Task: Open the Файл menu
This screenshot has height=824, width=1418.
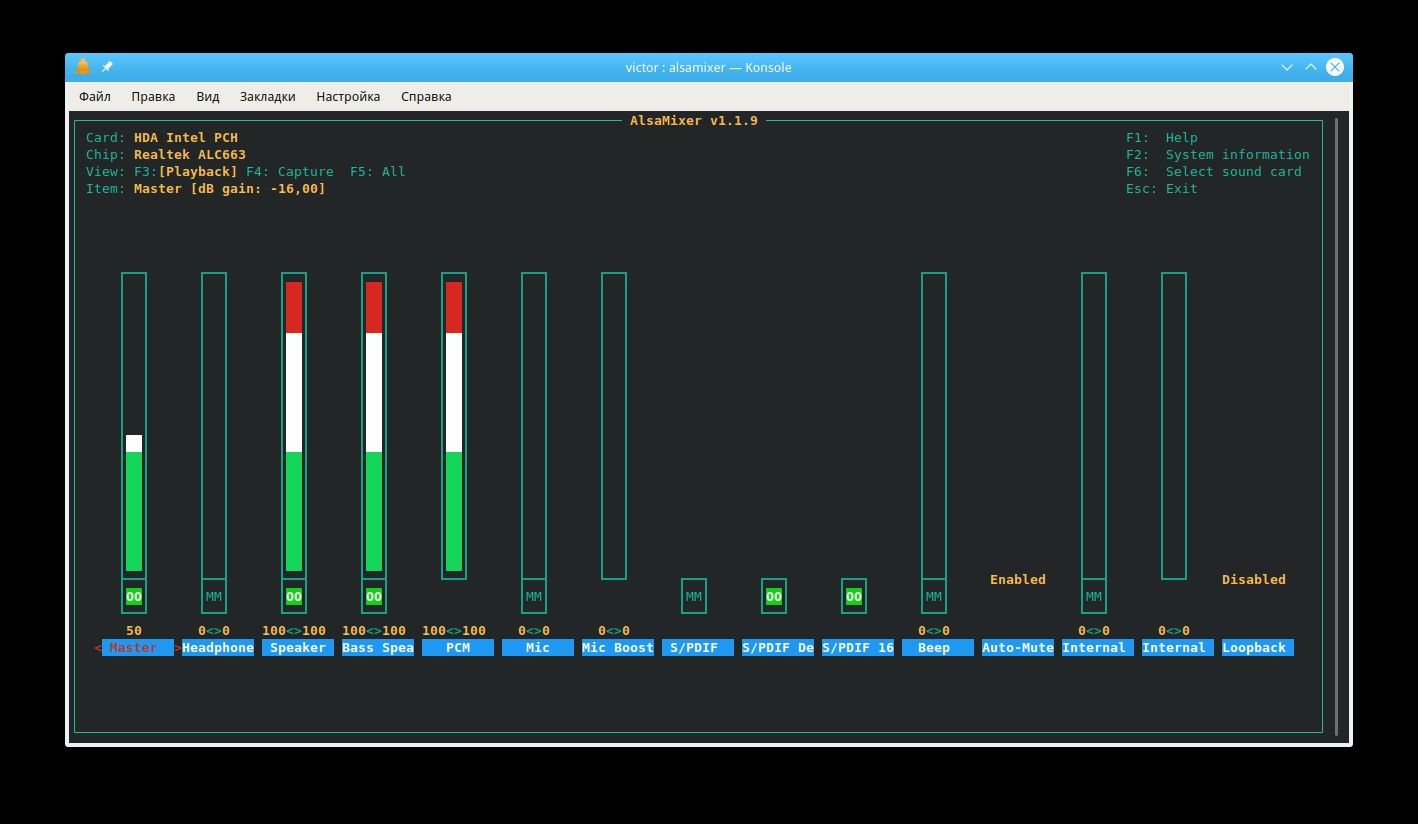Action: (95, 97)
